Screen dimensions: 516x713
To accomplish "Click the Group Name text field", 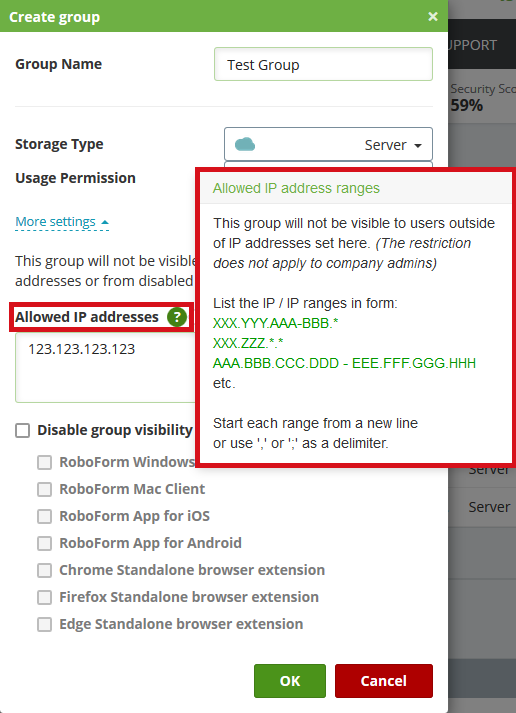I will click(x=323, y=64).
